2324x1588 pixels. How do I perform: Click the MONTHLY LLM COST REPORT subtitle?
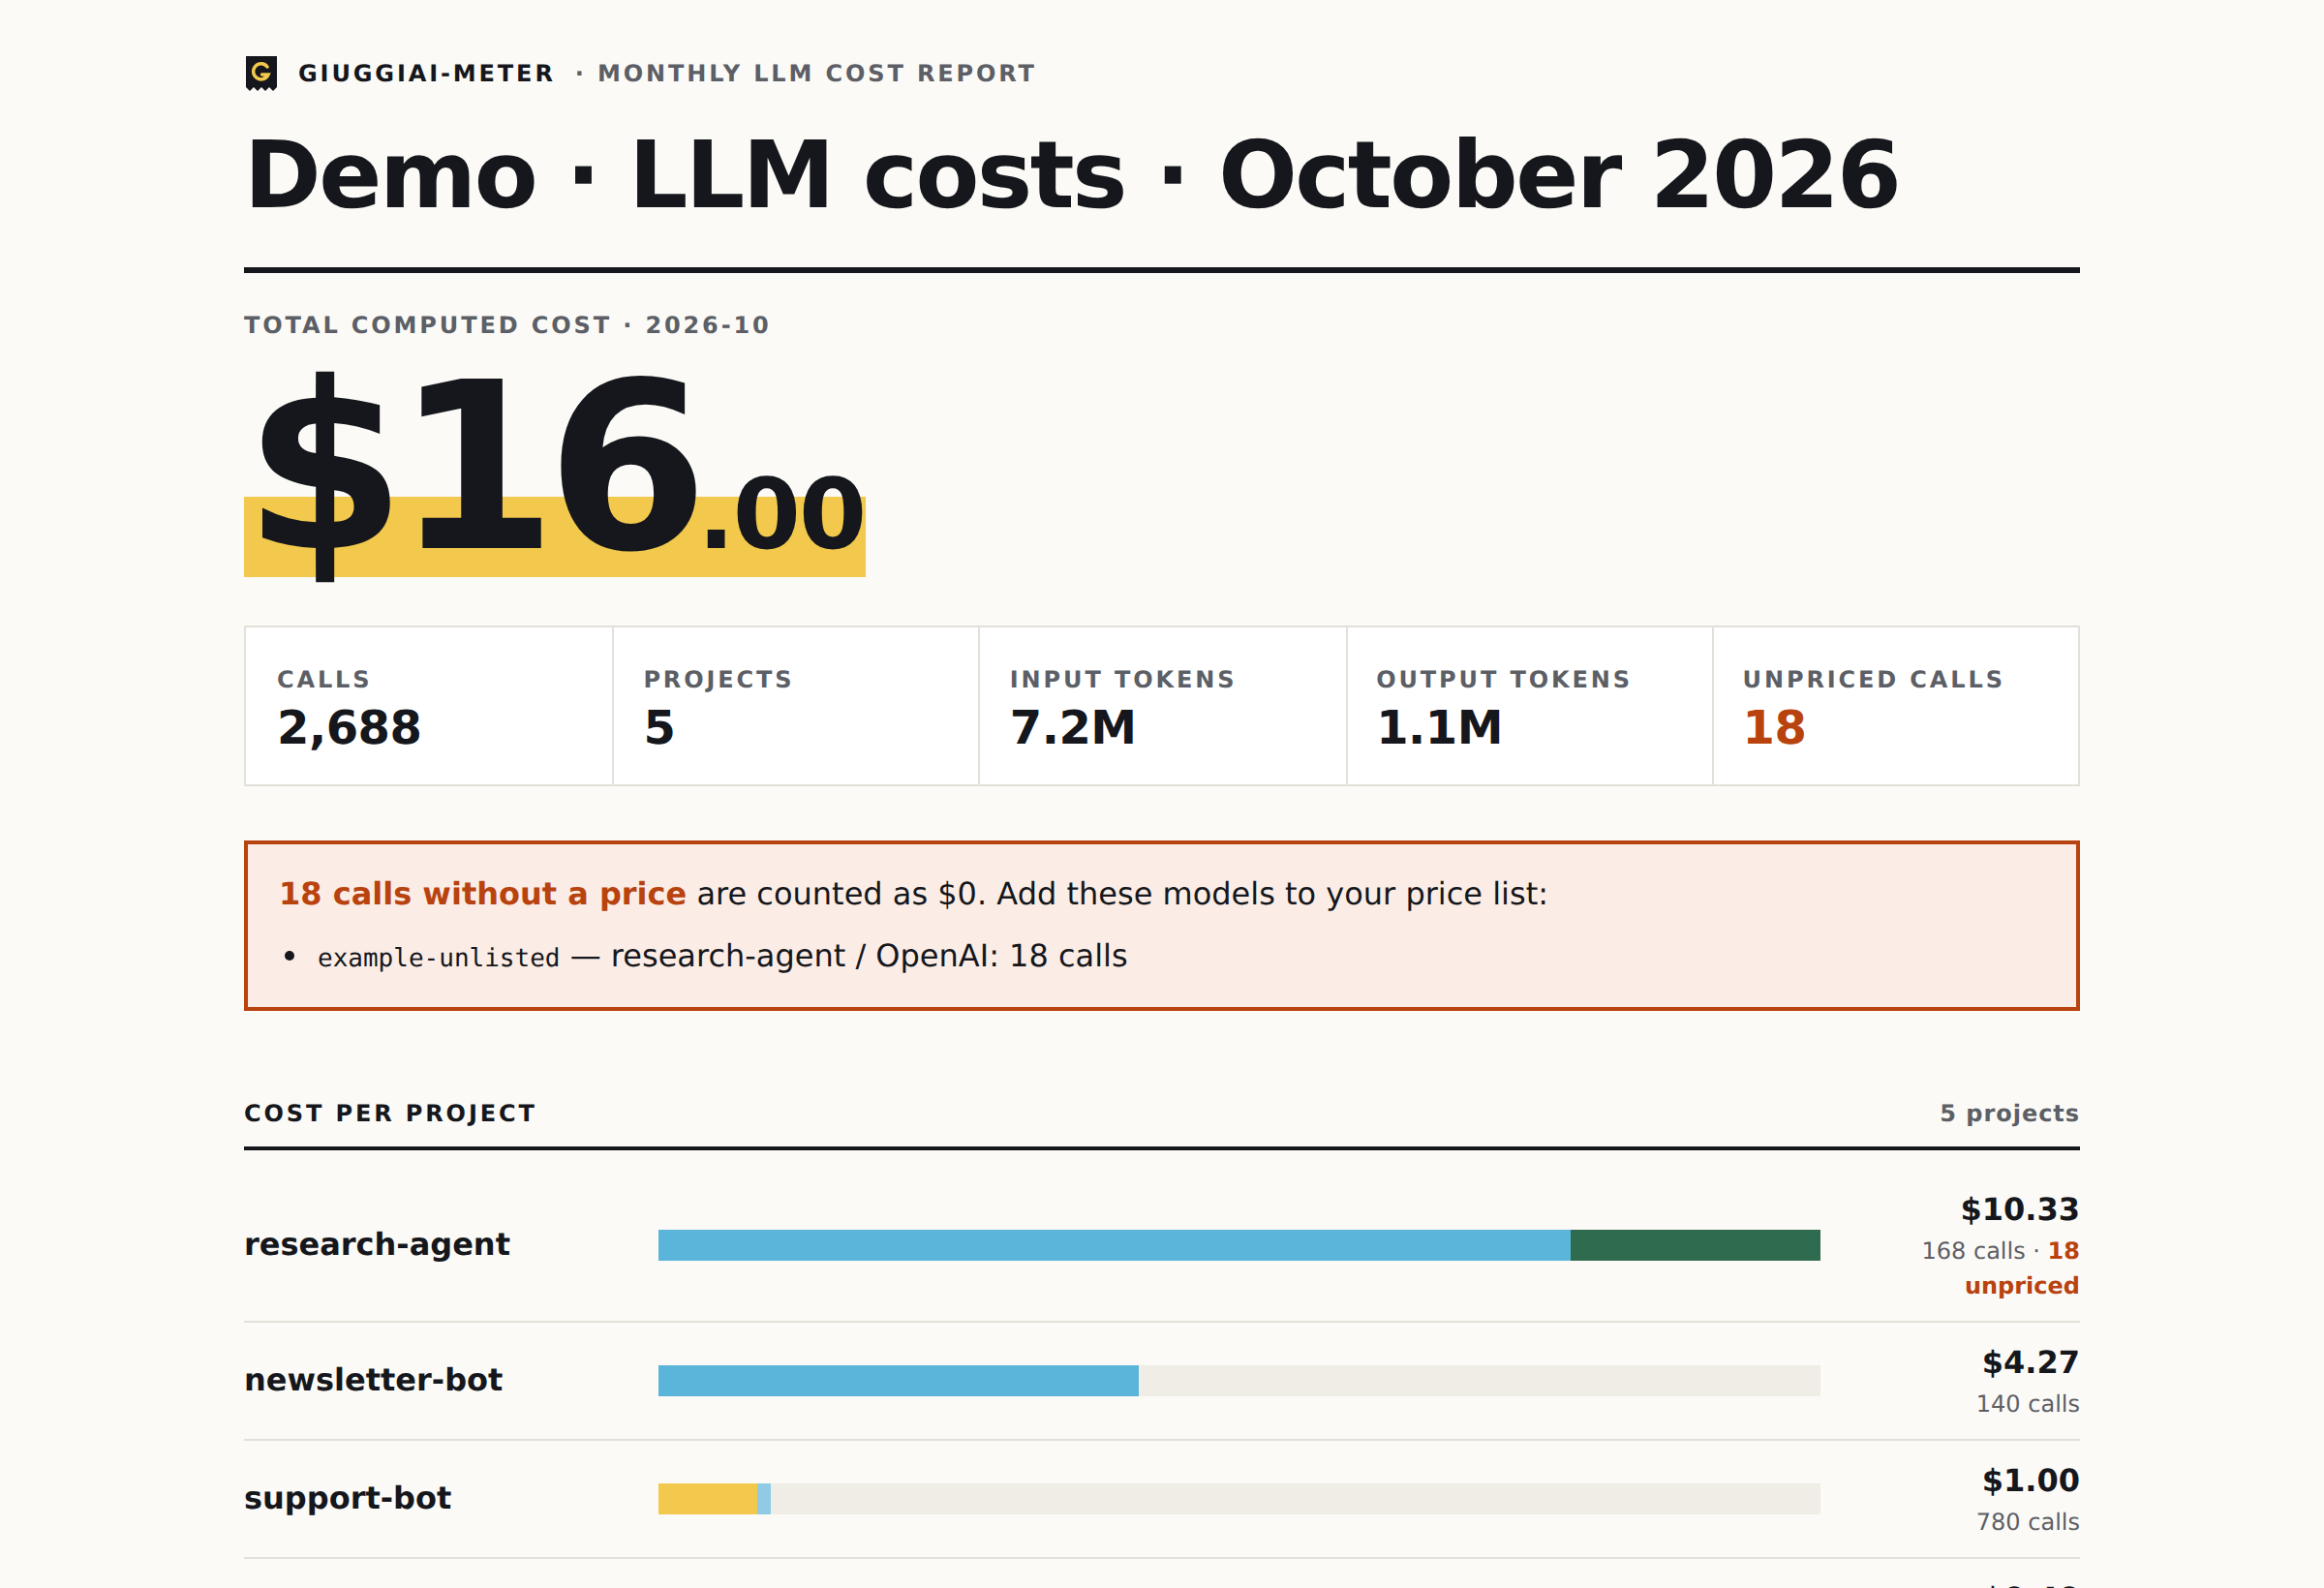(816, 73)
